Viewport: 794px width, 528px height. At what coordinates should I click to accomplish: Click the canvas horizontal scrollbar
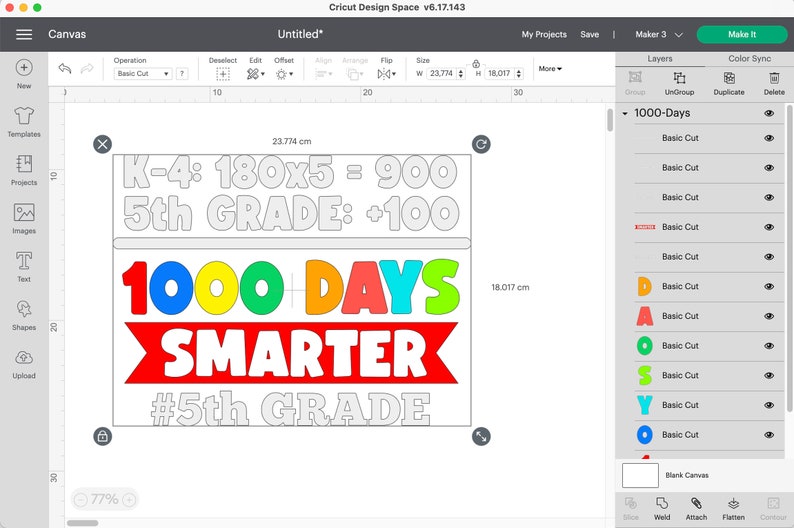[83, 523]
